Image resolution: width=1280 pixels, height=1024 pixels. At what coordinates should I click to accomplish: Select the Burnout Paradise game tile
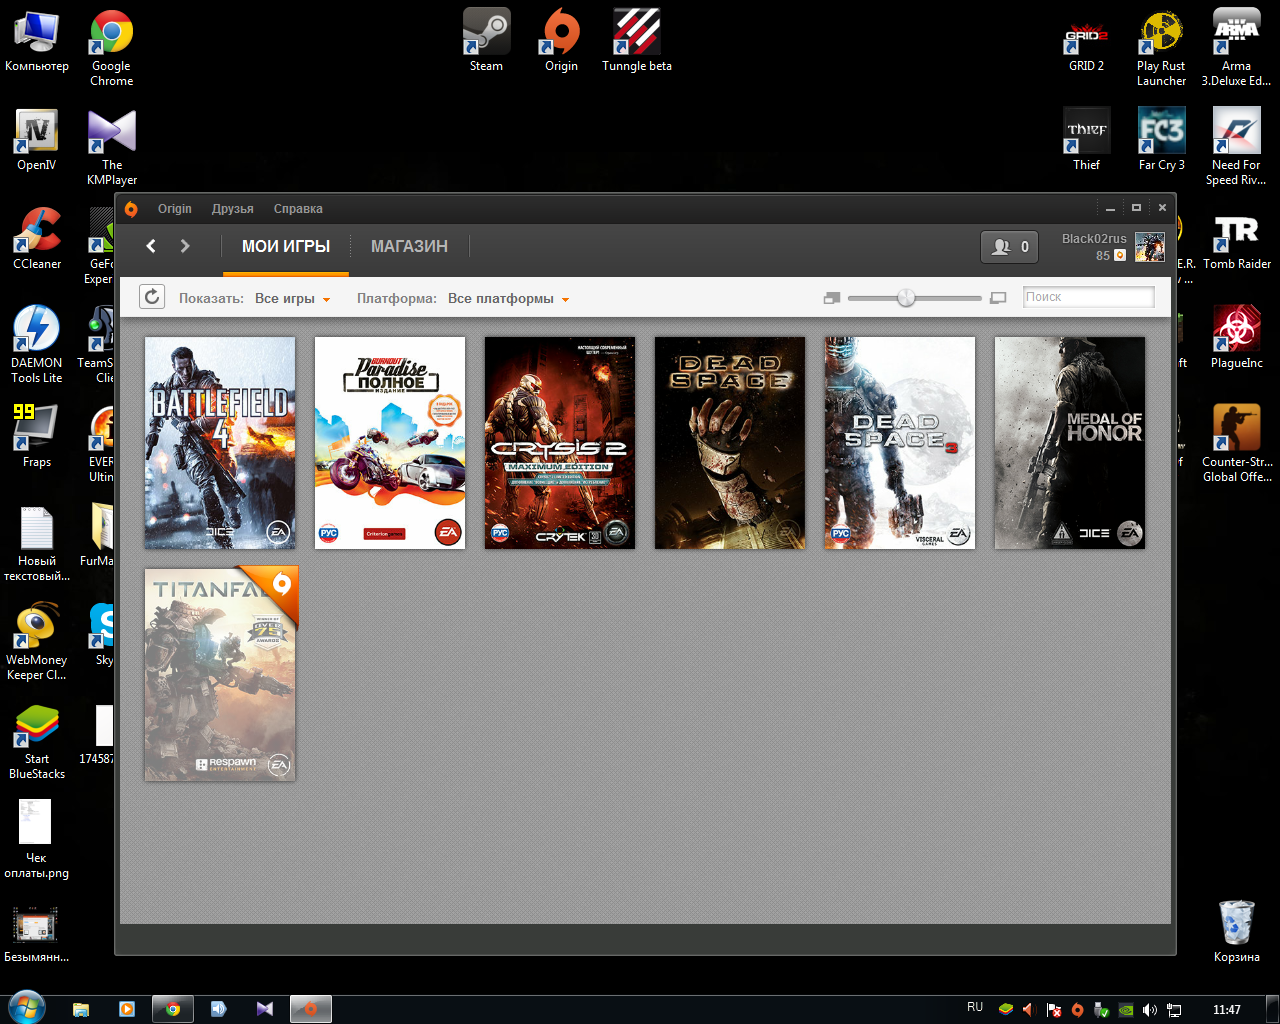click(390, 443)
